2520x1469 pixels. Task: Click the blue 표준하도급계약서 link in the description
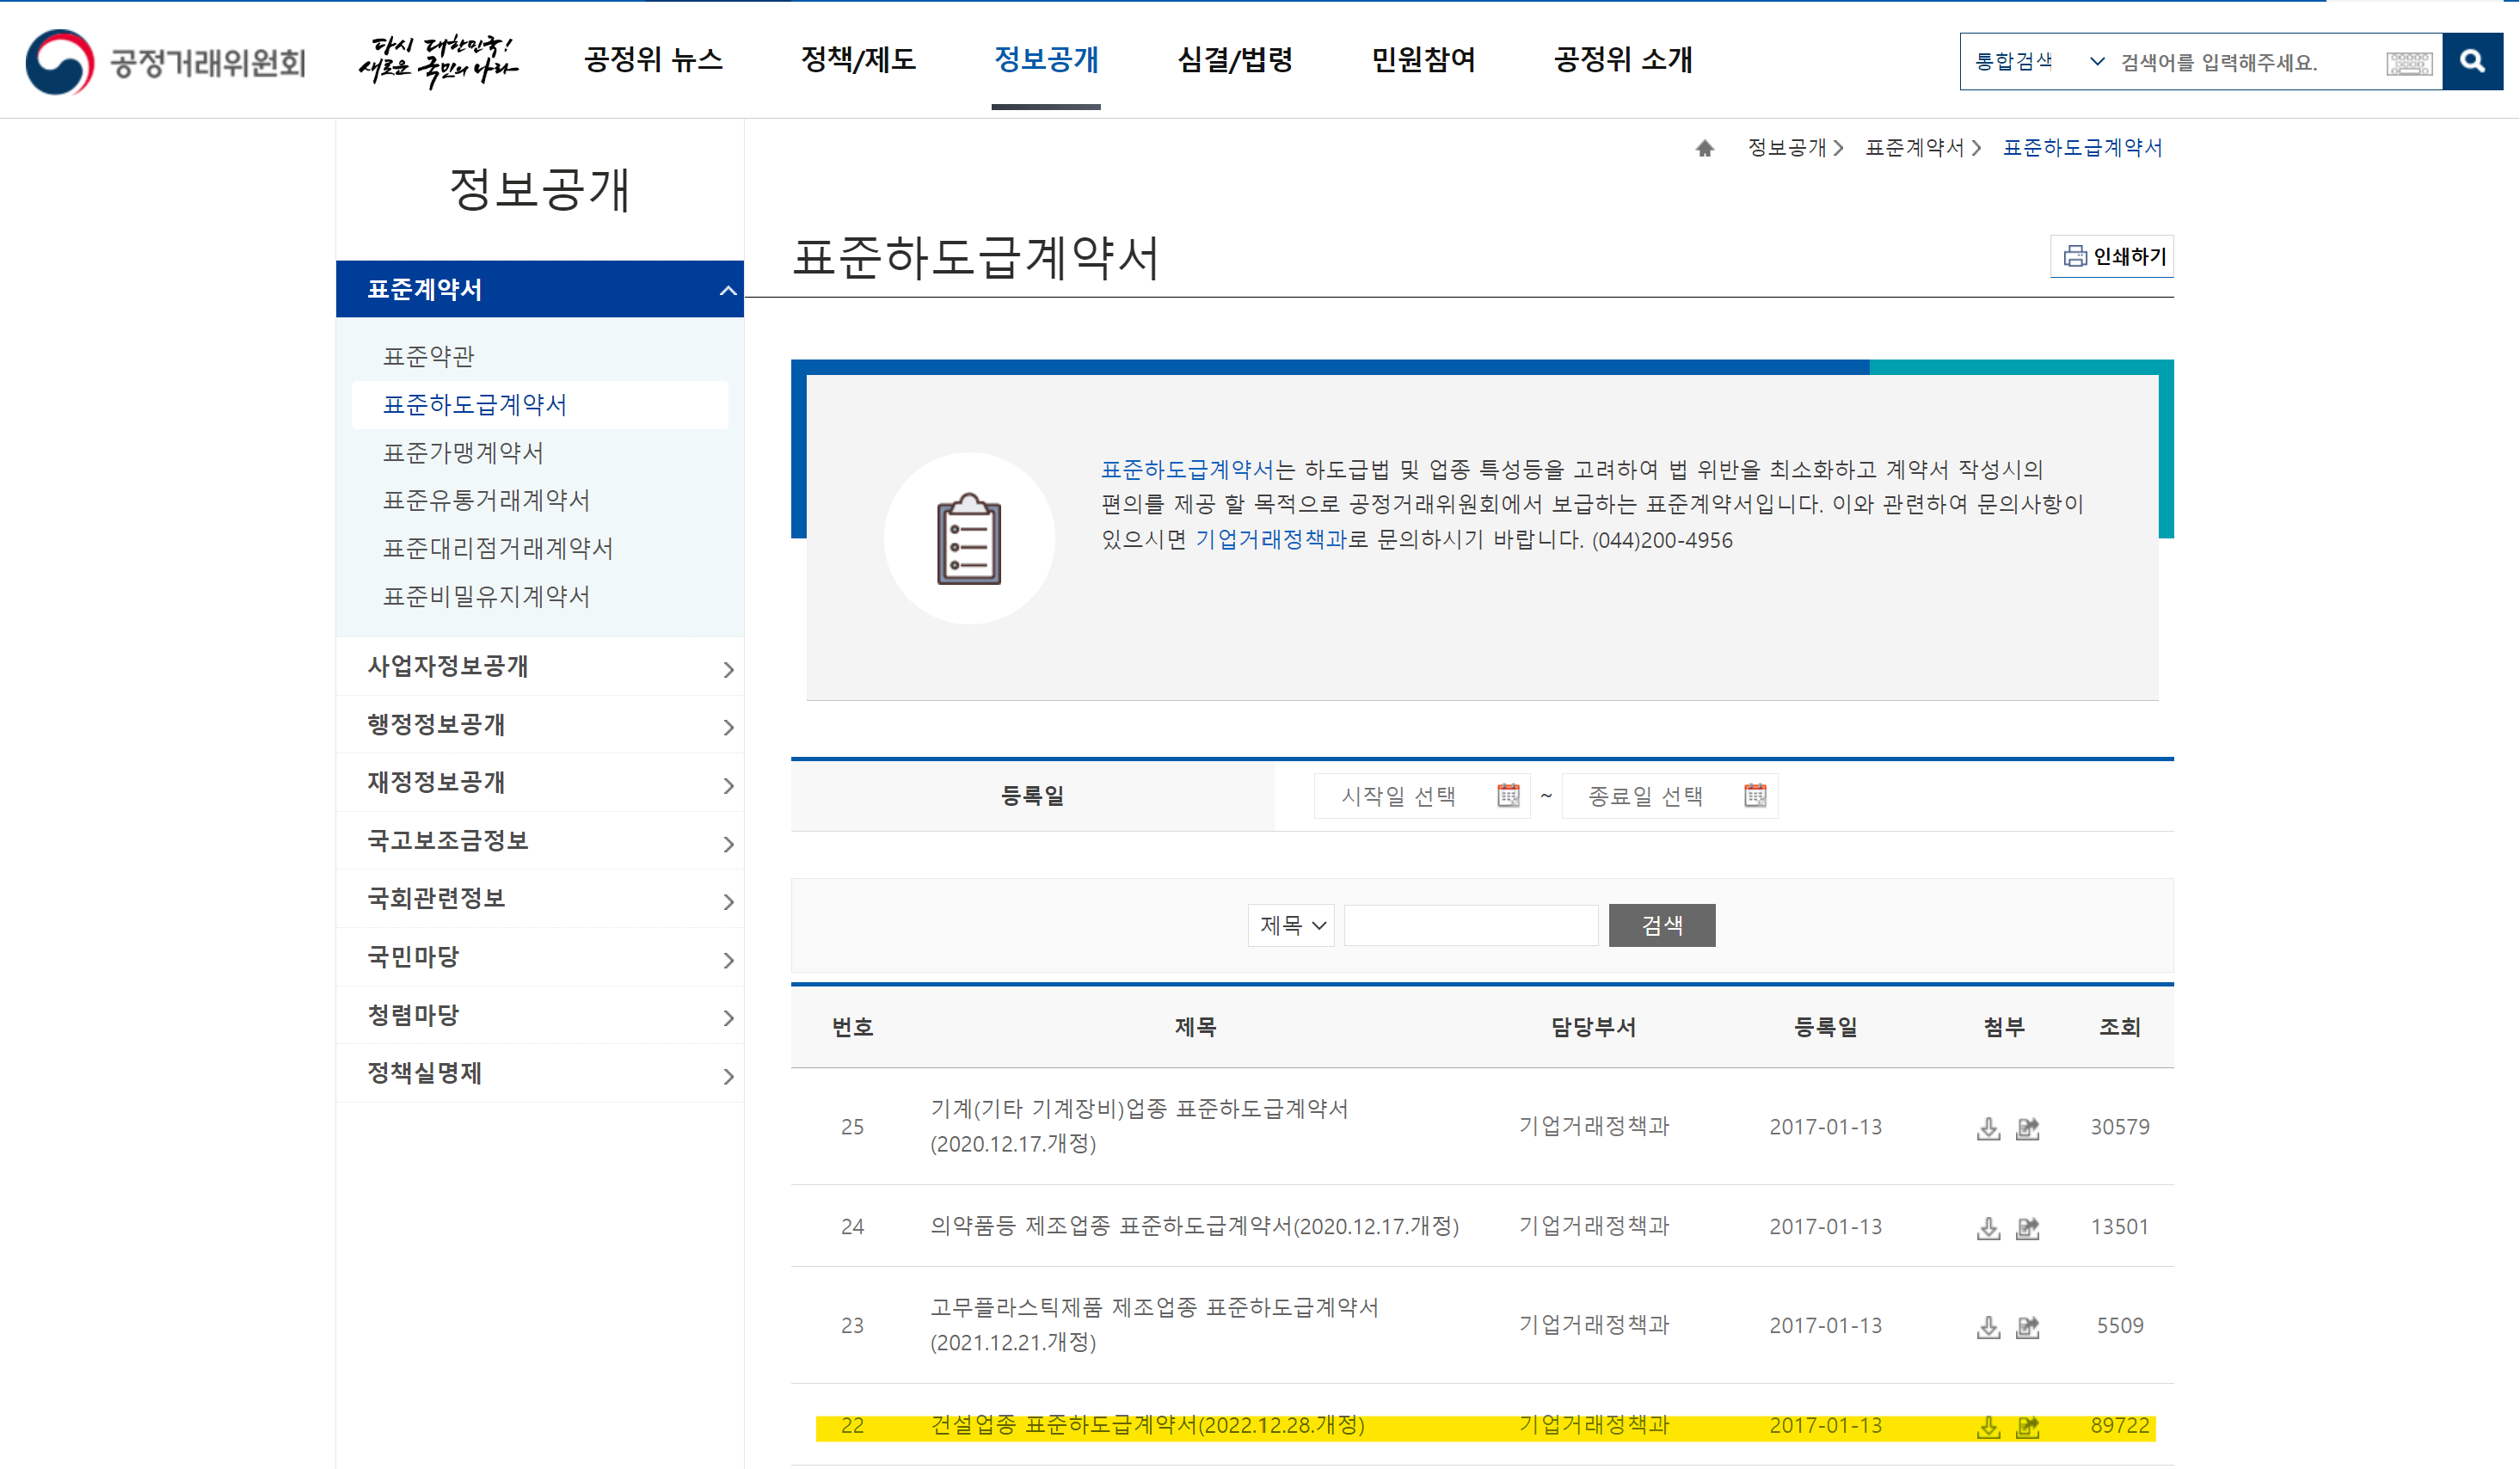[1187, 470]
